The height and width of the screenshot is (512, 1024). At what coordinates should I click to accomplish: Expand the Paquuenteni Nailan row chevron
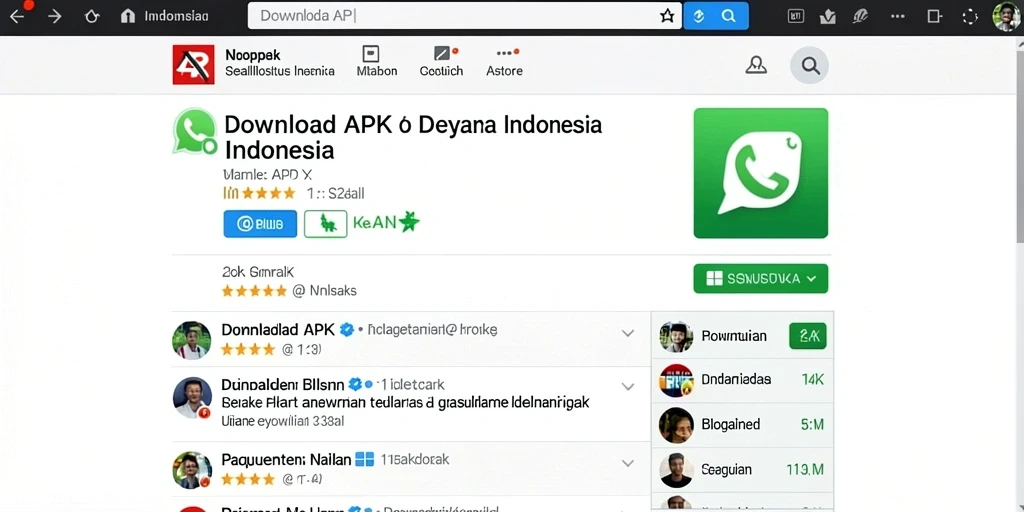tap(628, 464)
